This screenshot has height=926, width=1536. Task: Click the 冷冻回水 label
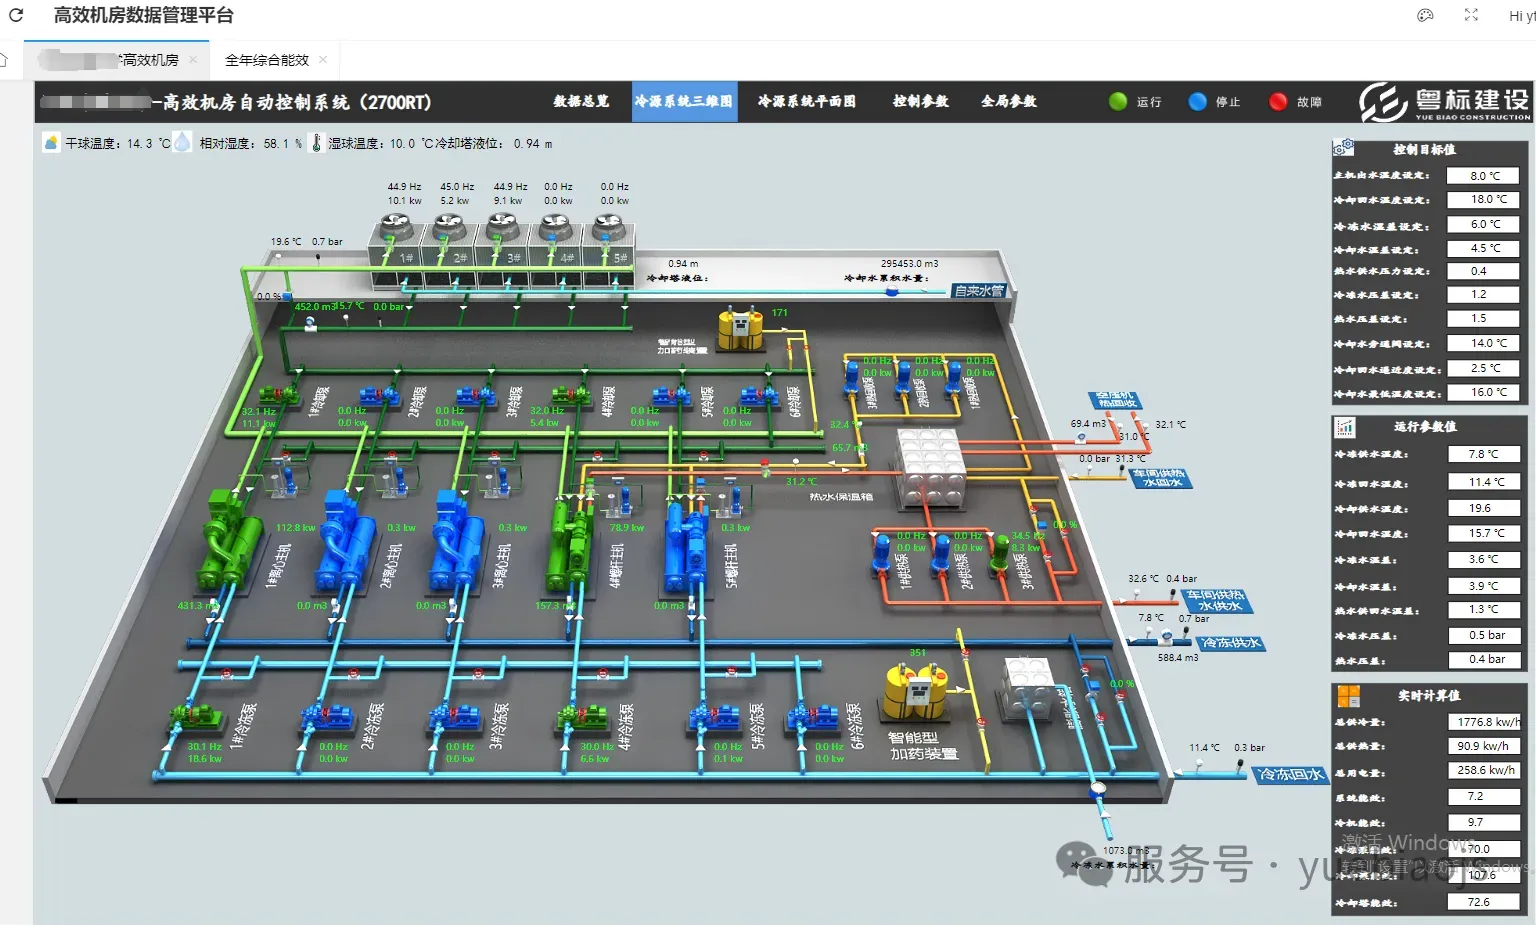(1291, 775)
